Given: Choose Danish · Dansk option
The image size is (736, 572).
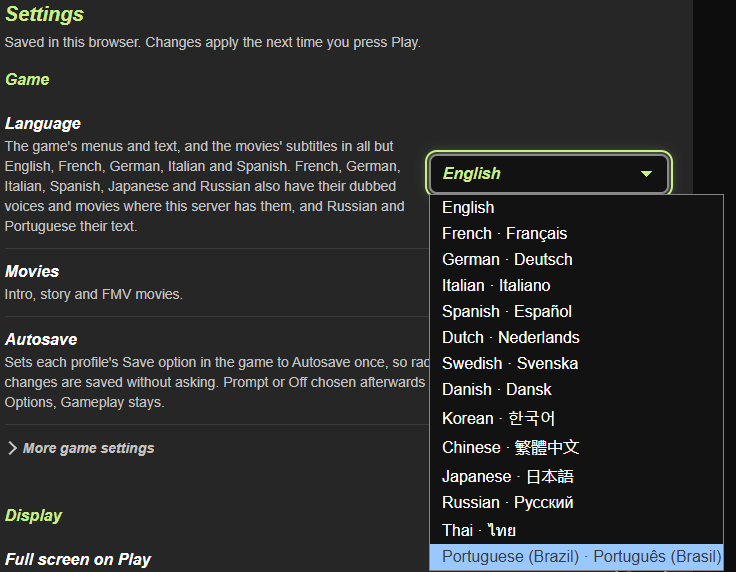Looking at the screenshot, I should (x=576, y=389).
